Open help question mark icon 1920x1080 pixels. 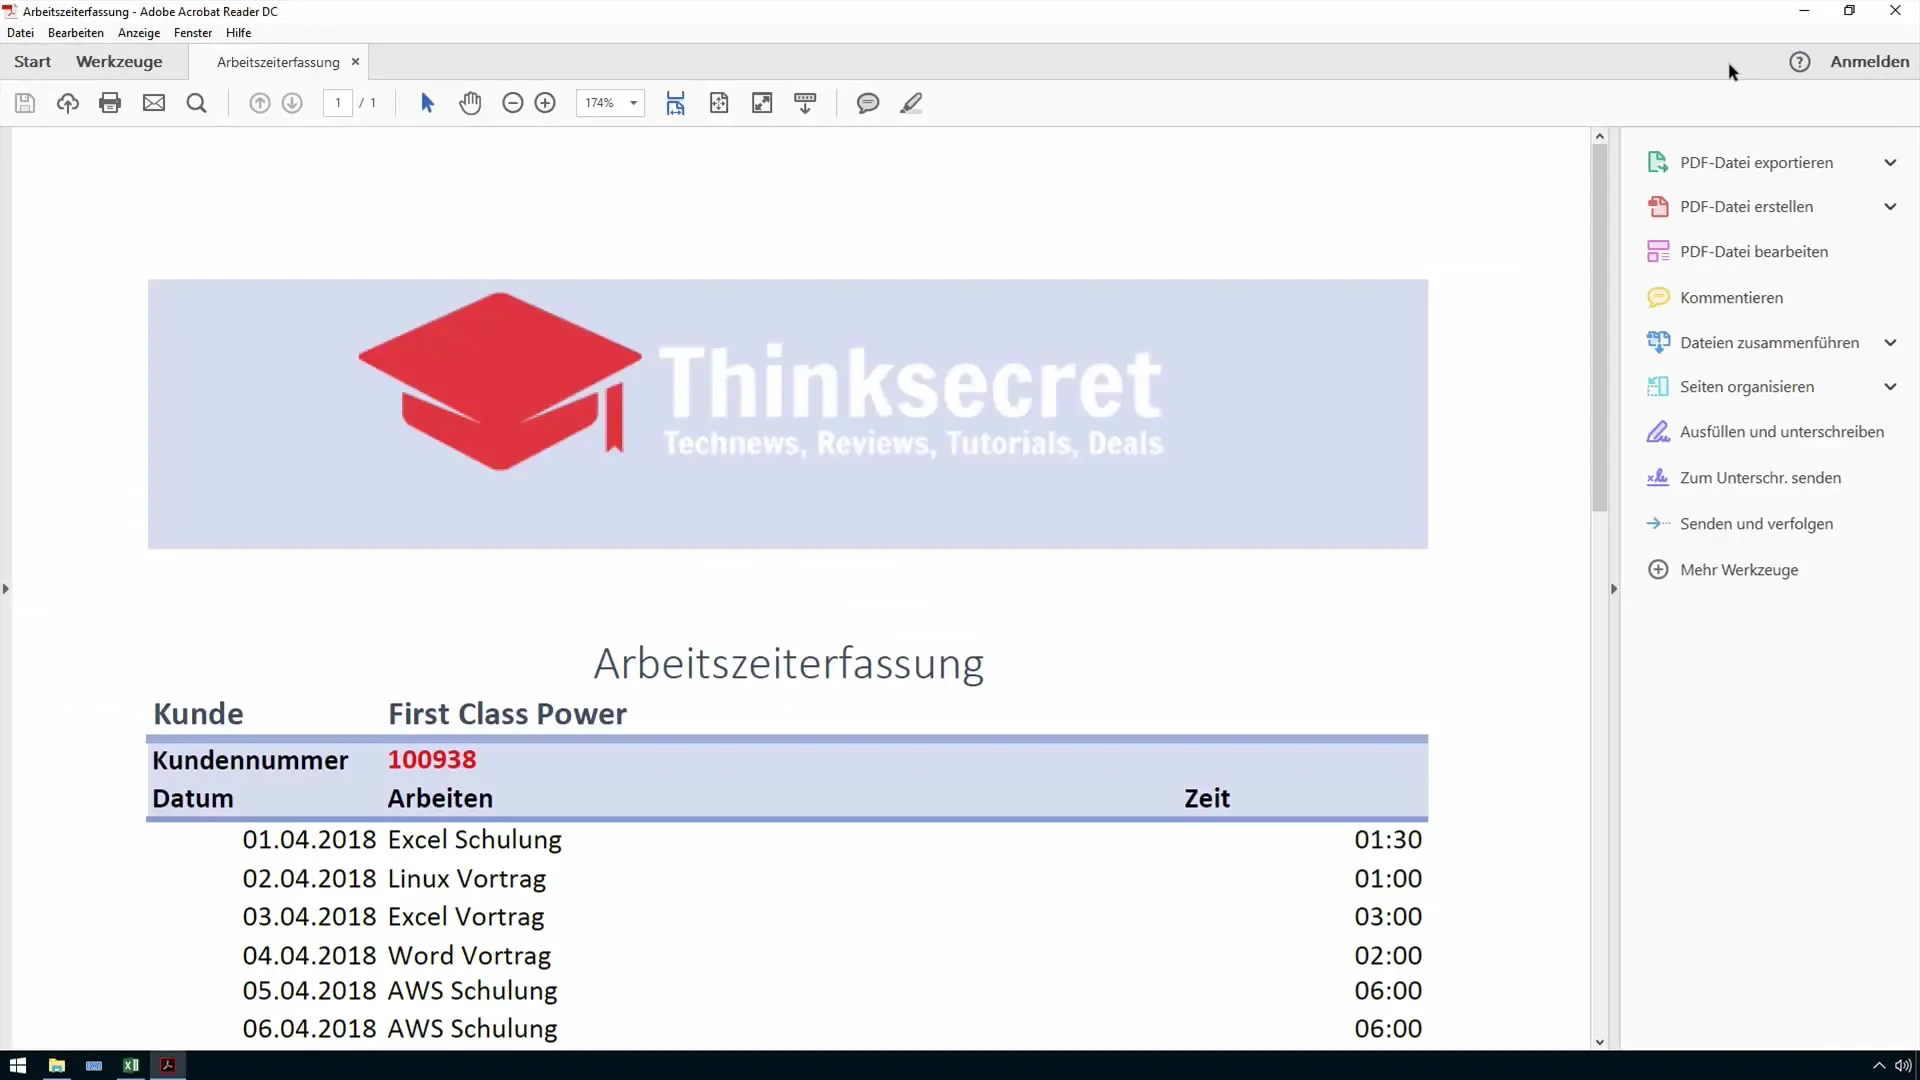point(1800,62)
